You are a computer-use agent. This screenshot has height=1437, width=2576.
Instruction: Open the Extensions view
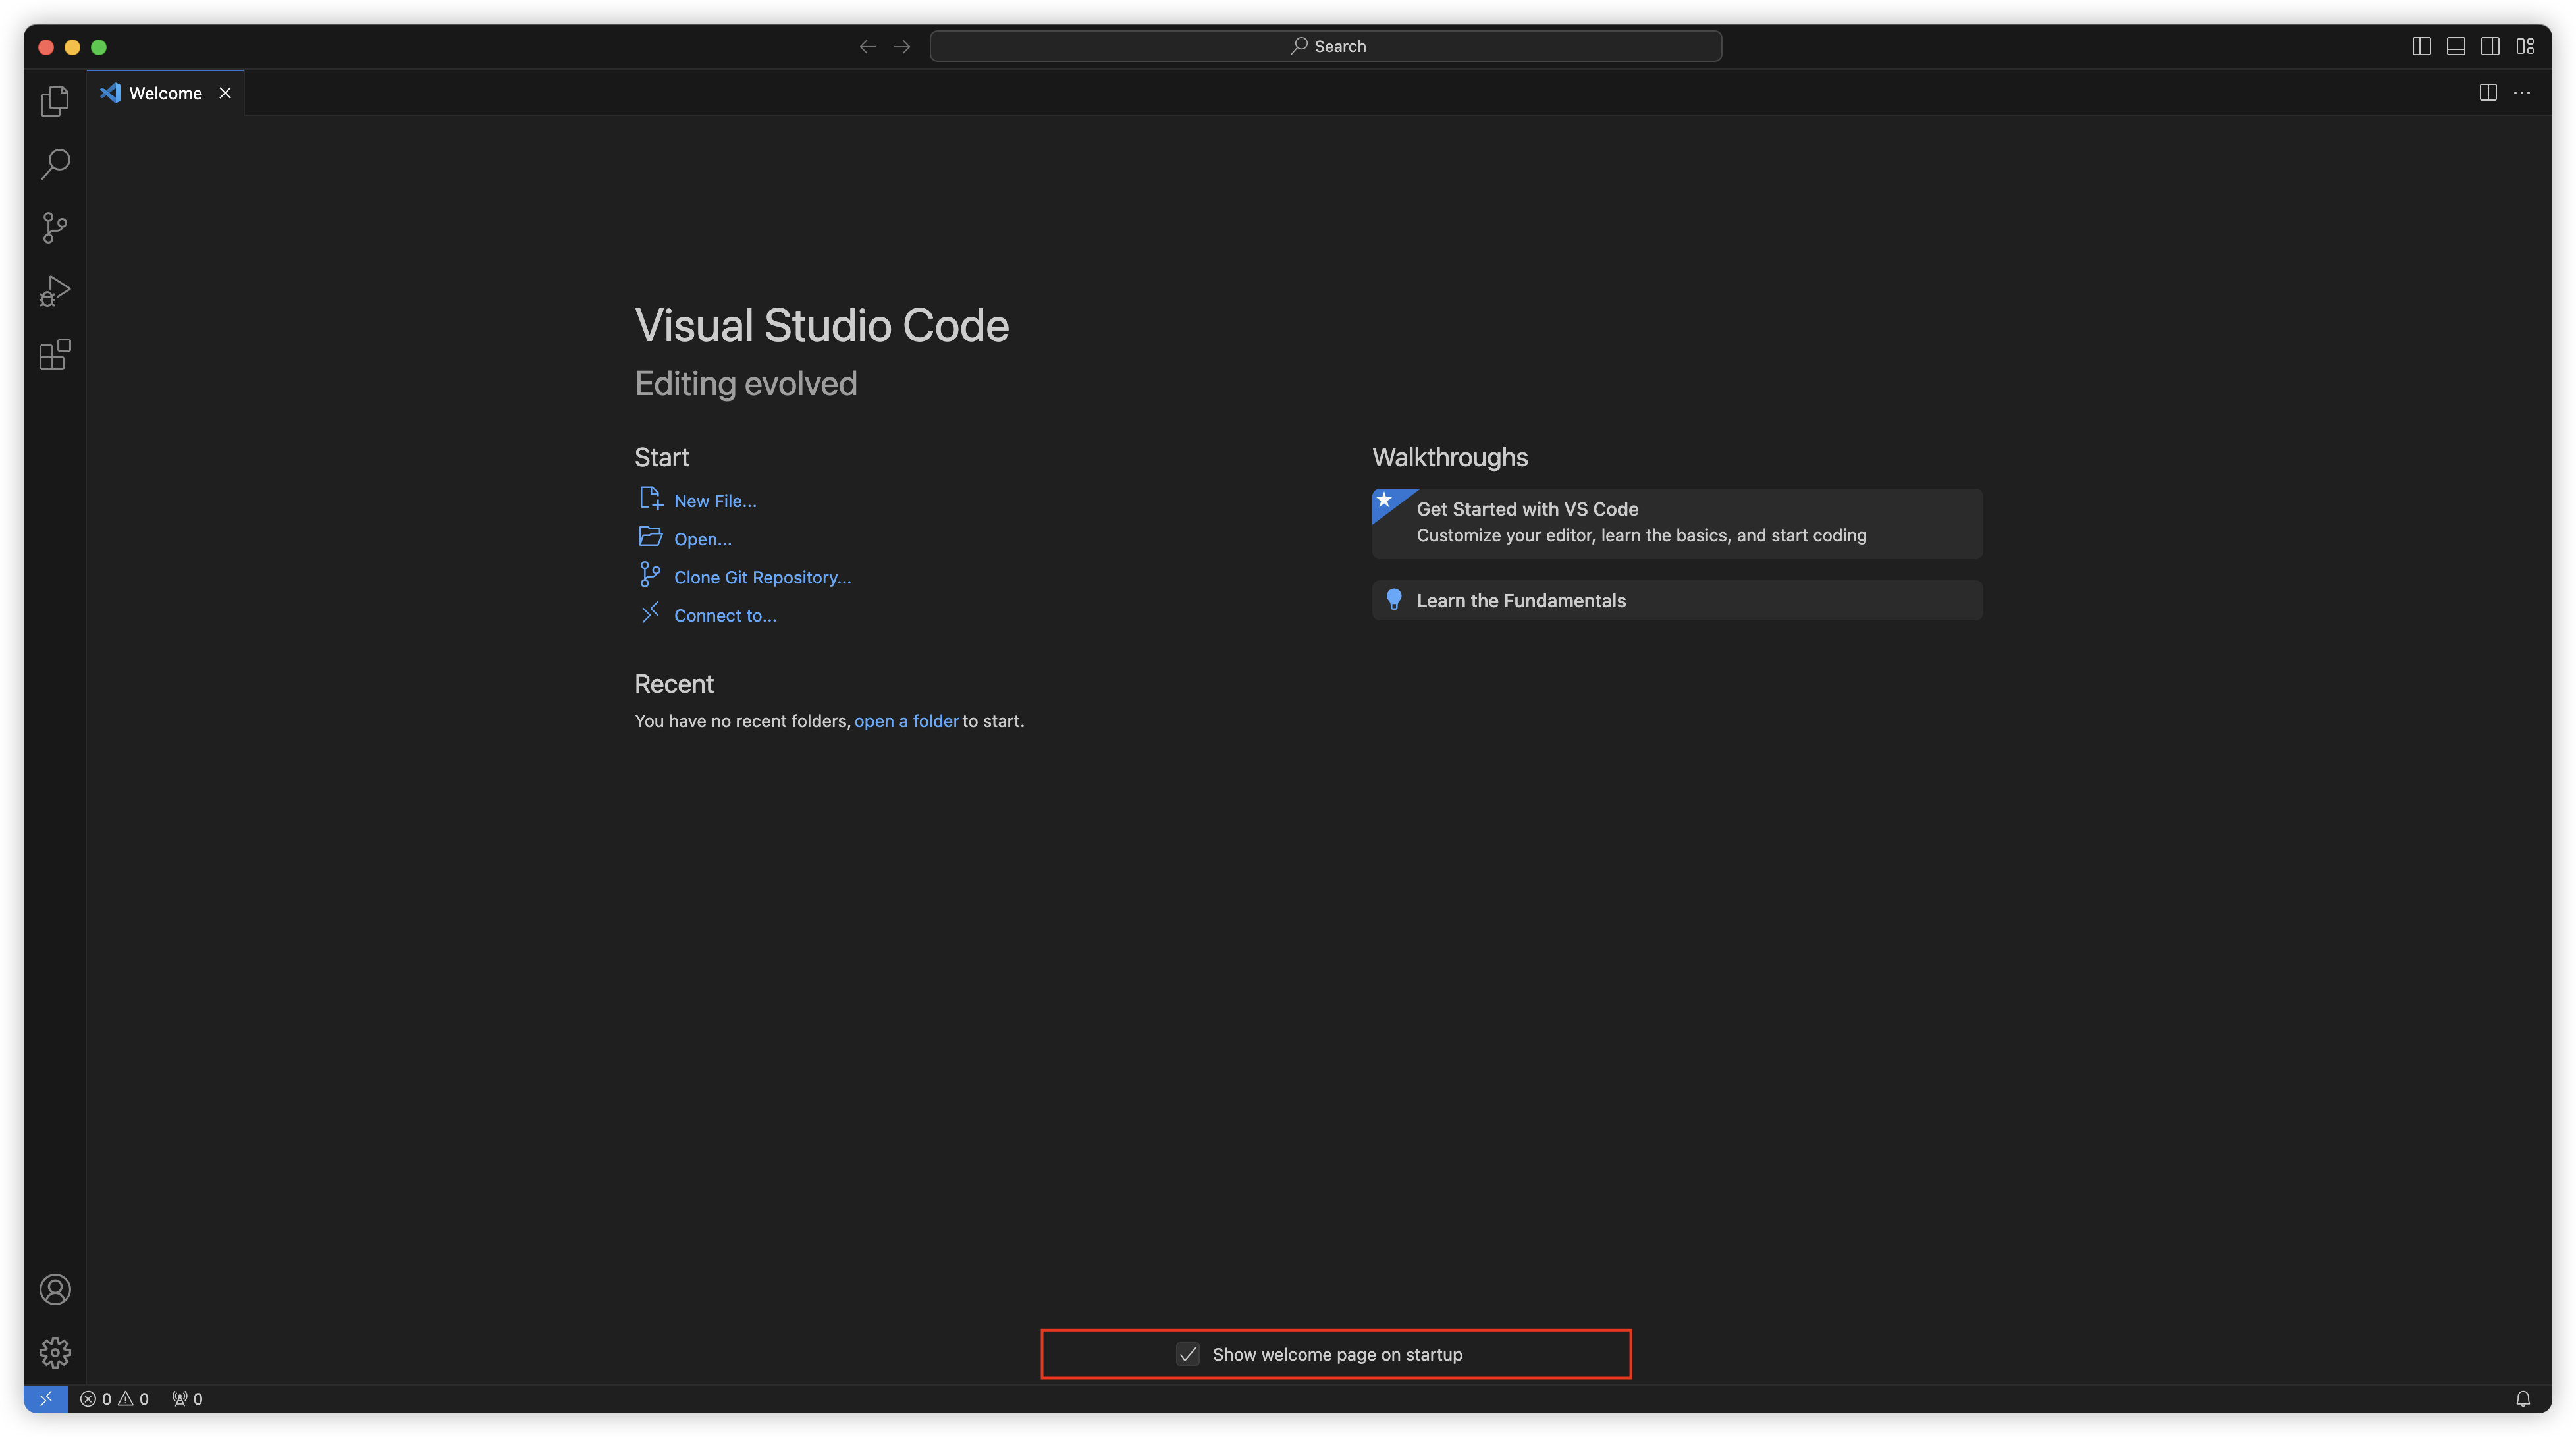tap(55, 355)
